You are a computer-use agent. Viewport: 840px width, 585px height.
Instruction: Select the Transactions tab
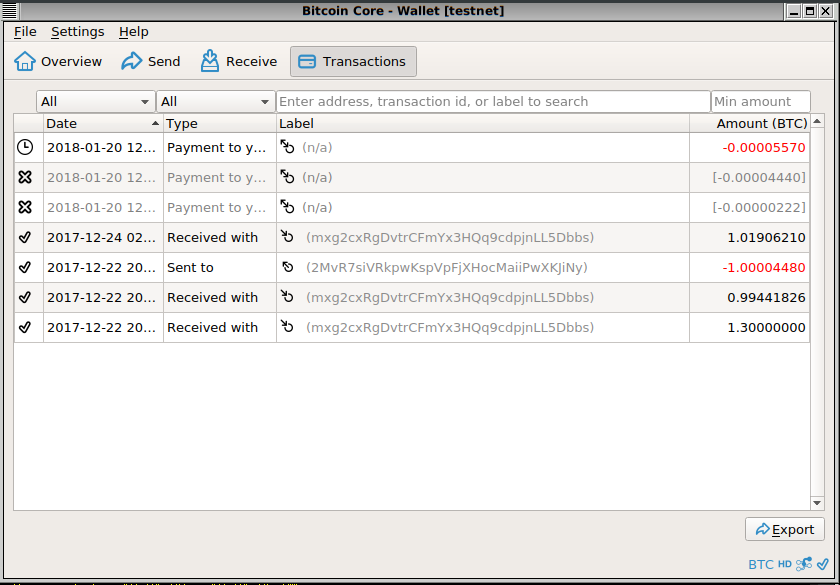pos(353,62)
